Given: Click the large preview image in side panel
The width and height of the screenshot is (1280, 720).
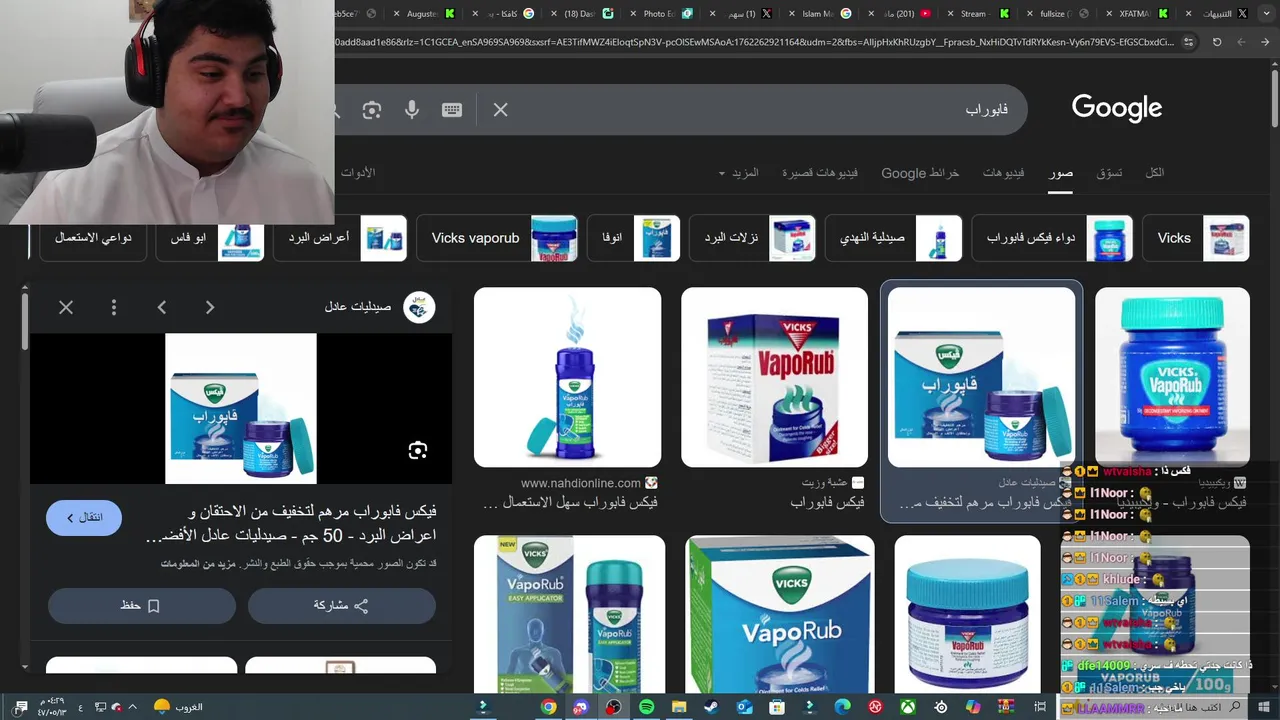Looking at the screenshot, I should [x=241, y=409].
